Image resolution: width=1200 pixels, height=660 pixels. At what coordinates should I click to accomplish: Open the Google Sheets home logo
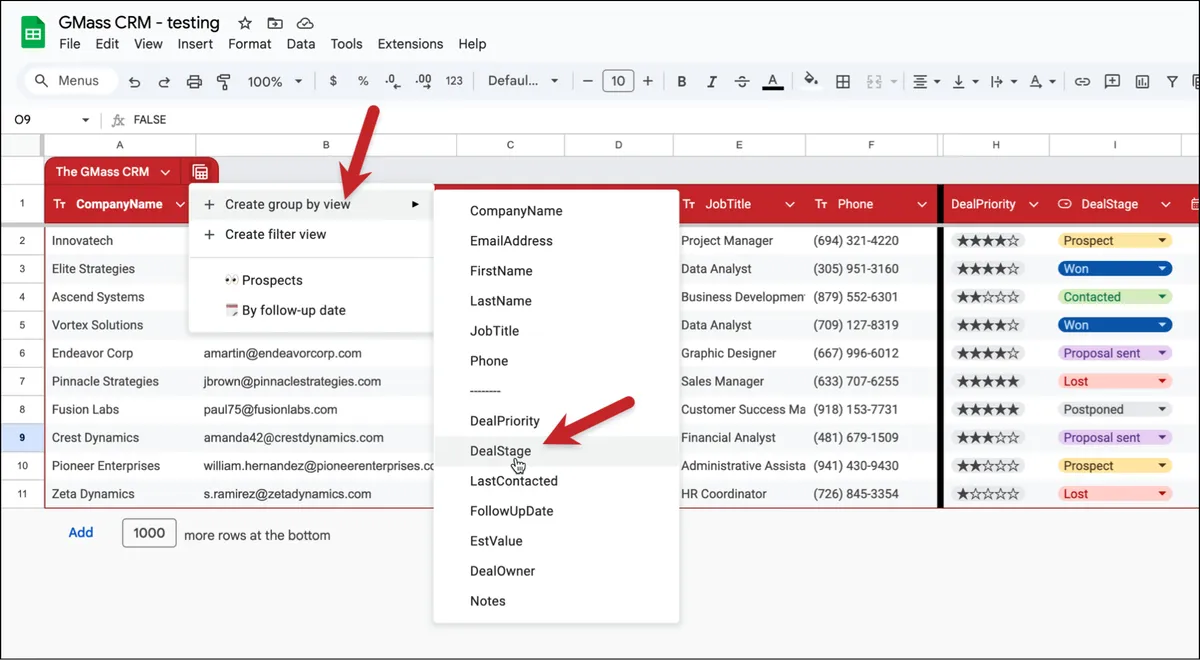[x=33, y=33]
